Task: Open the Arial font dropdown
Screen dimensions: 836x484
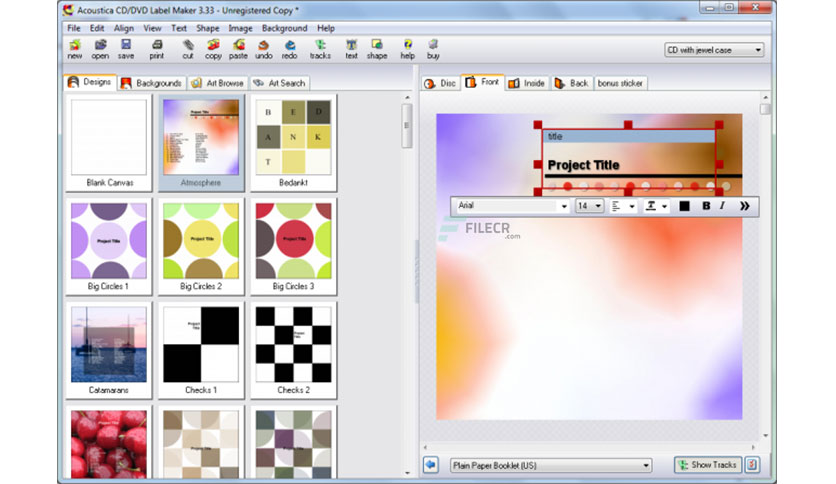Action: 512,206
